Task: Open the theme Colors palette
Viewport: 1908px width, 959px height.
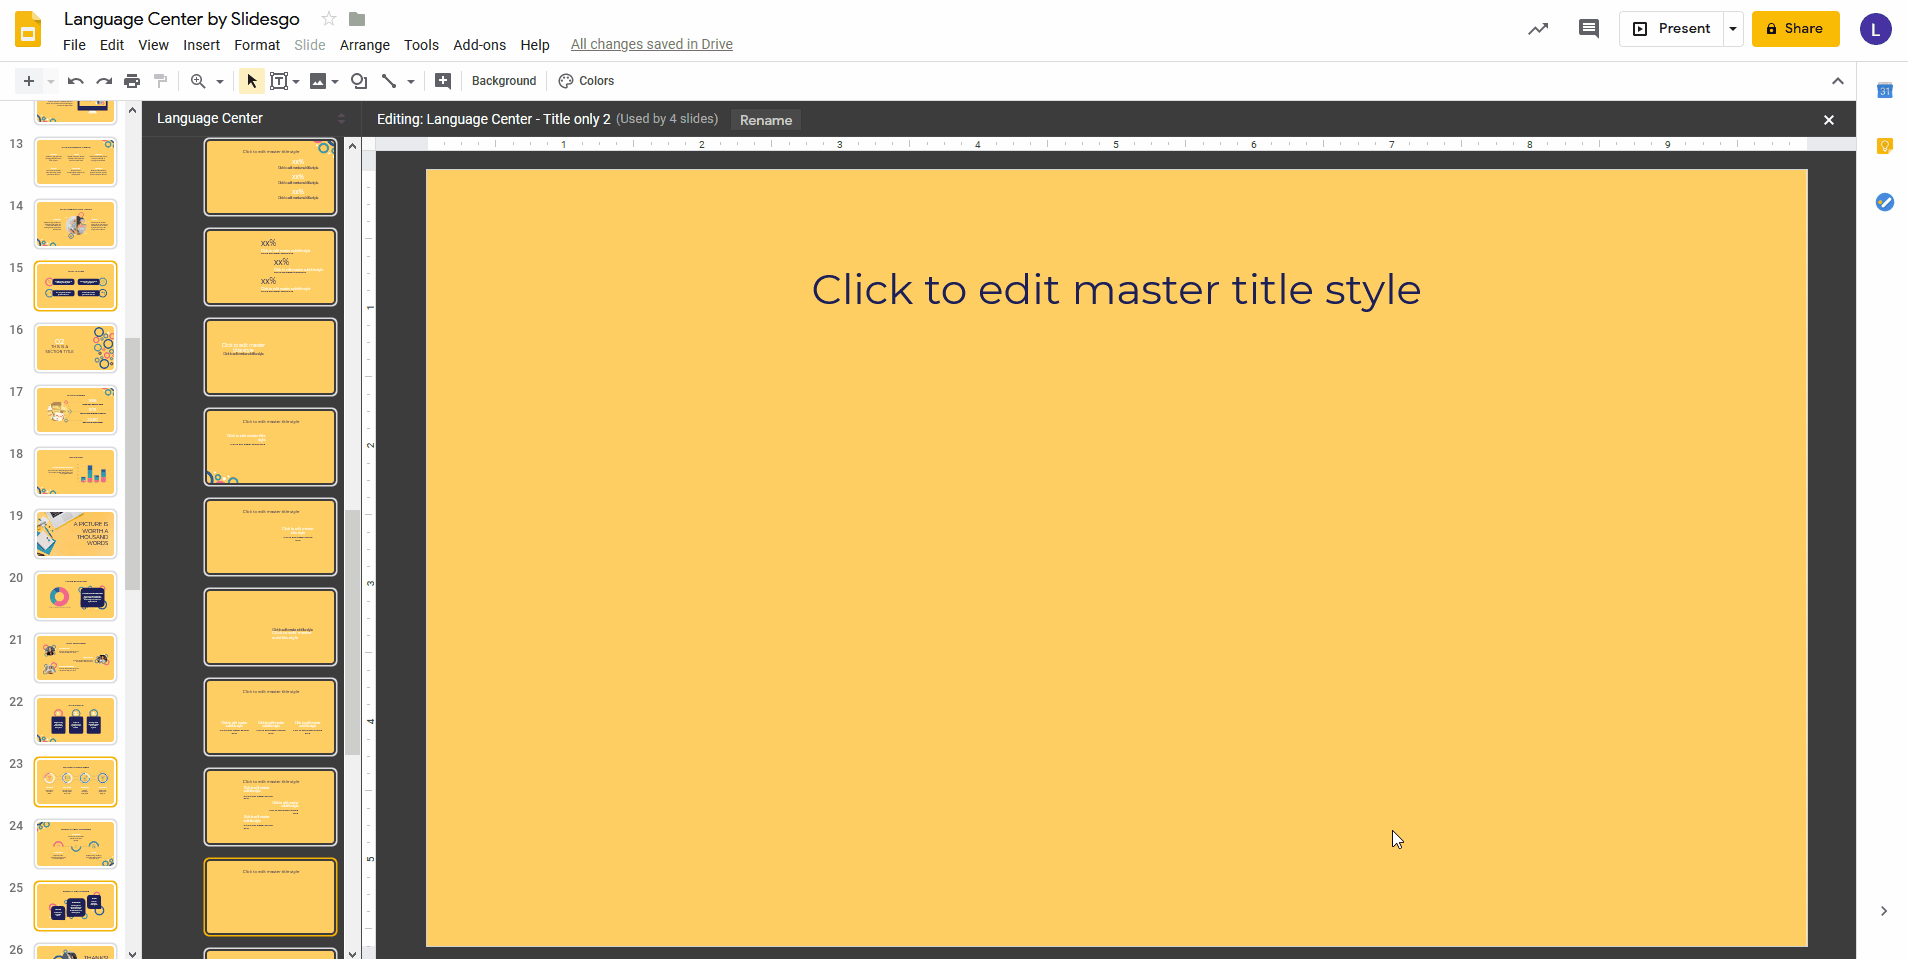Action: pyautogui.click(x=586, y=81)
